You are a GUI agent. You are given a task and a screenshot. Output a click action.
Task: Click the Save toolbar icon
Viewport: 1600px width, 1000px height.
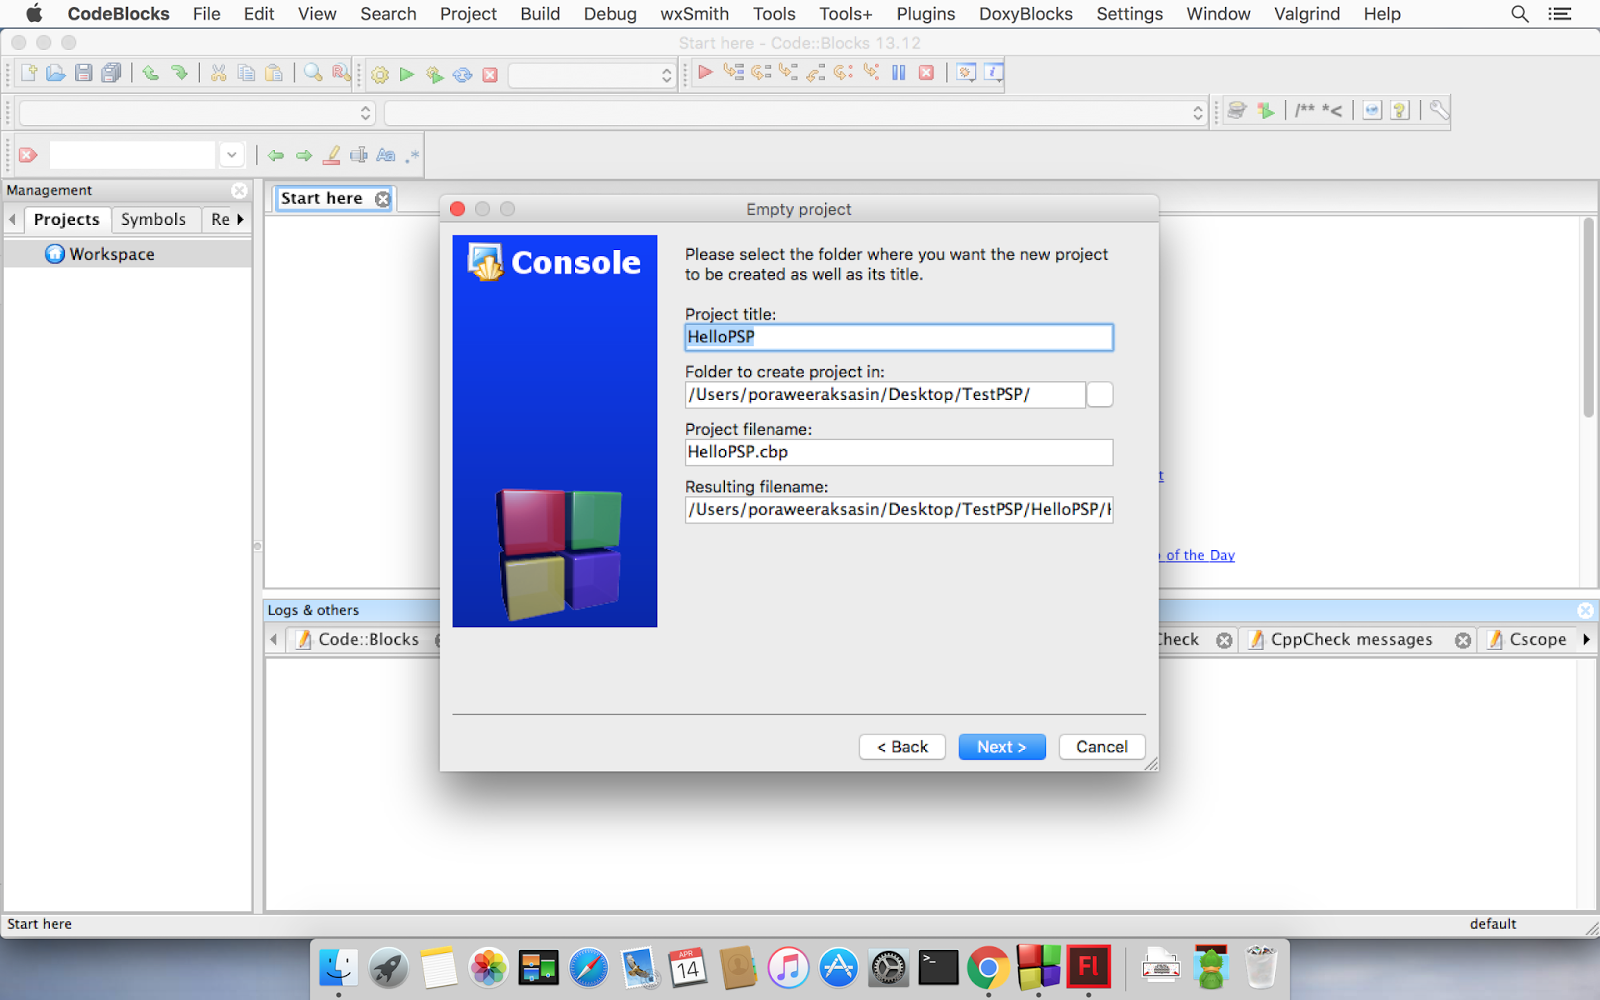point(84,73)
